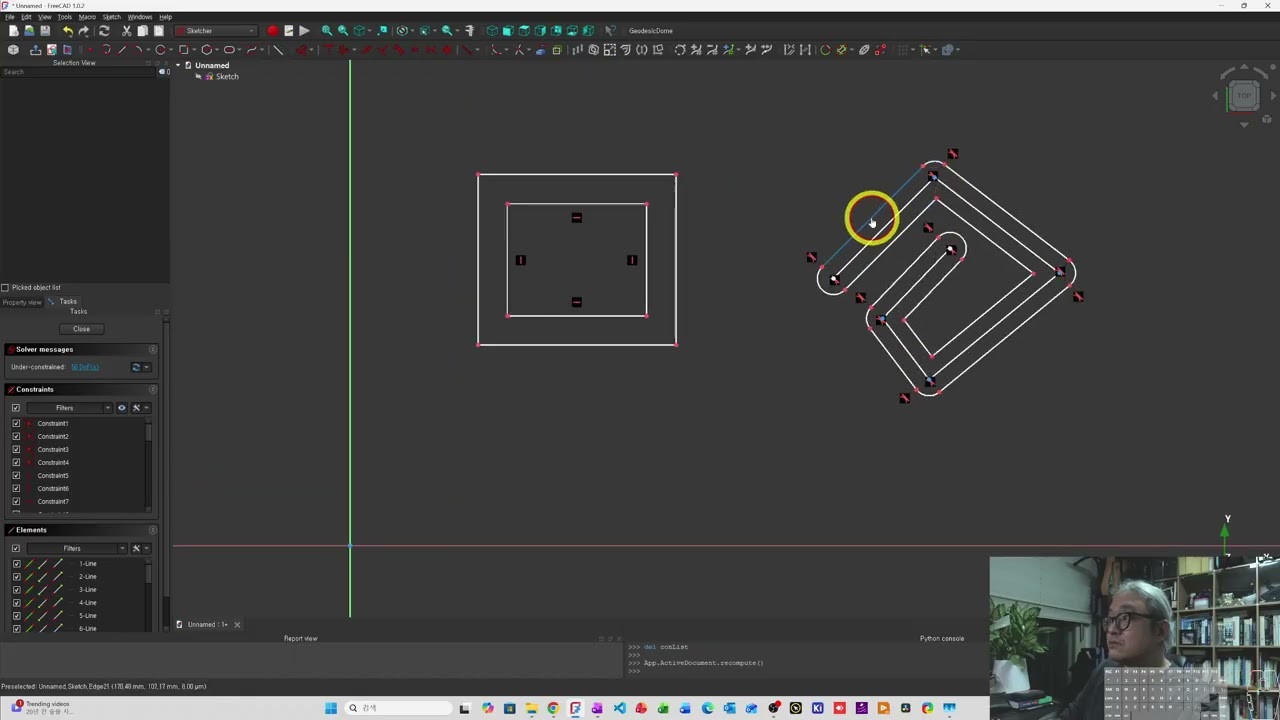Tick the Picked object list checkbox

click(x=5, y=287)
